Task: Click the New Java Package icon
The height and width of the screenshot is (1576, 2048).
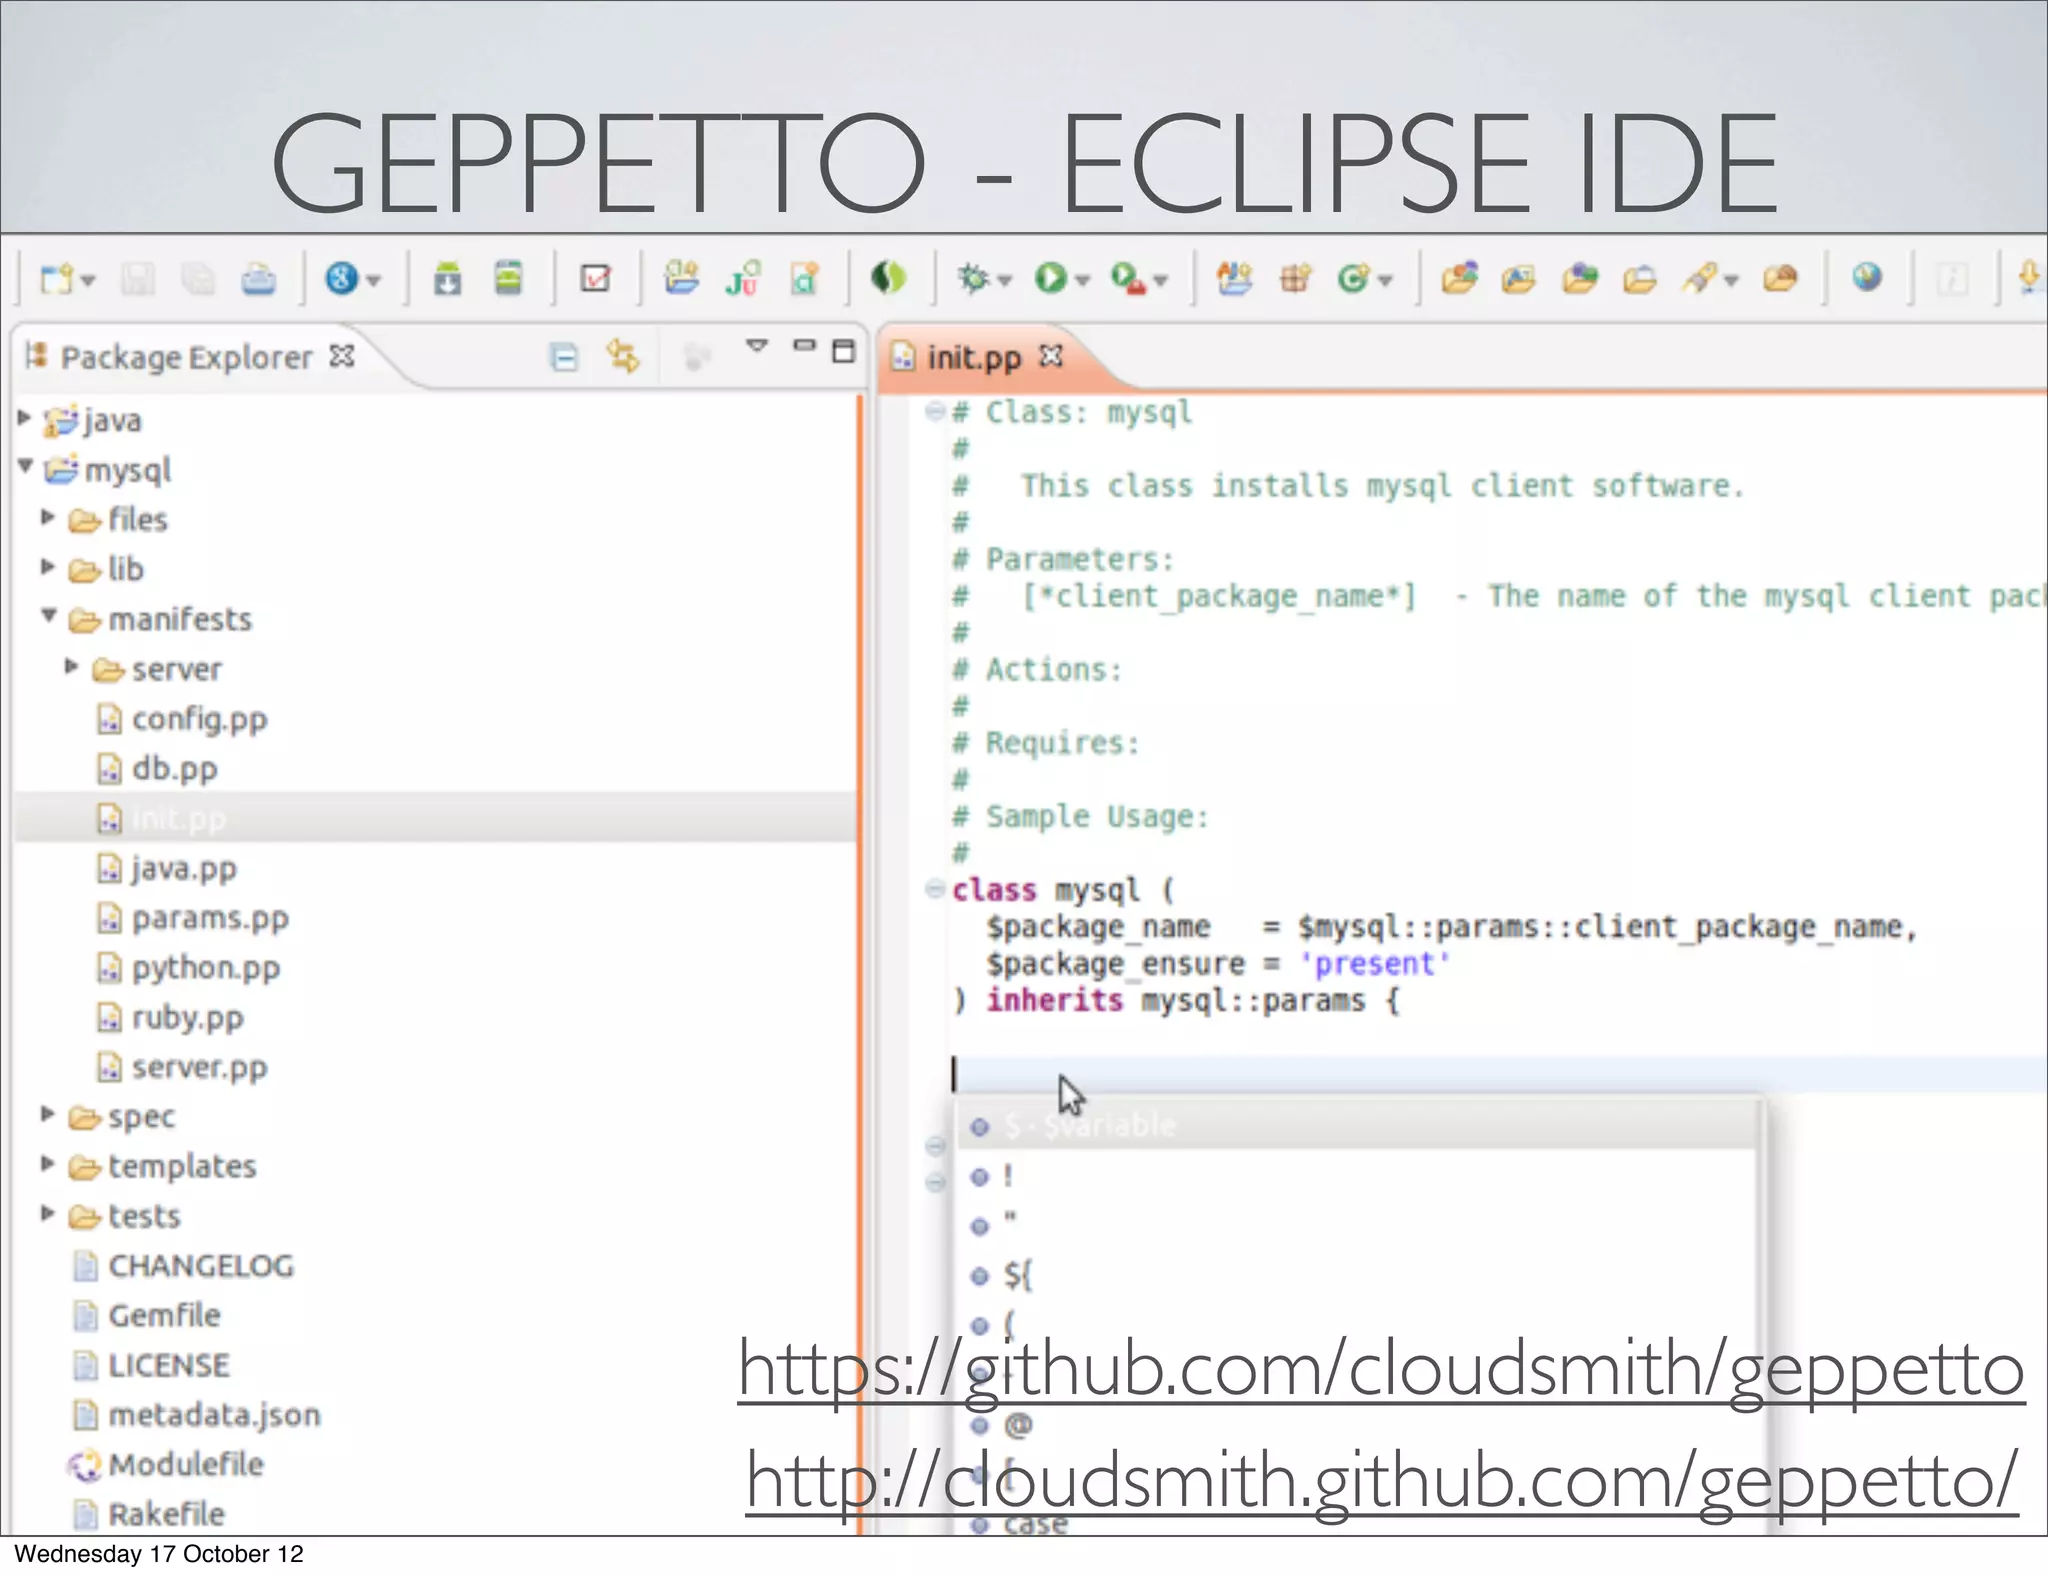Action: [1295, 278]
